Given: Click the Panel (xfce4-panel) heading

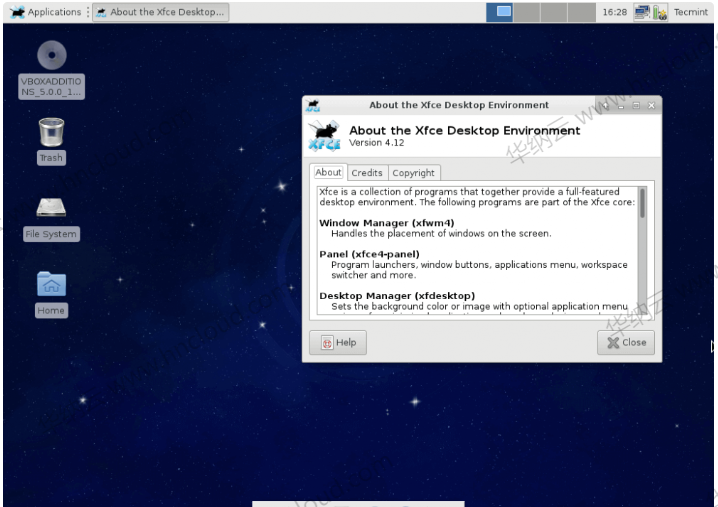Looking at the screenshot, I should (369, 254).
